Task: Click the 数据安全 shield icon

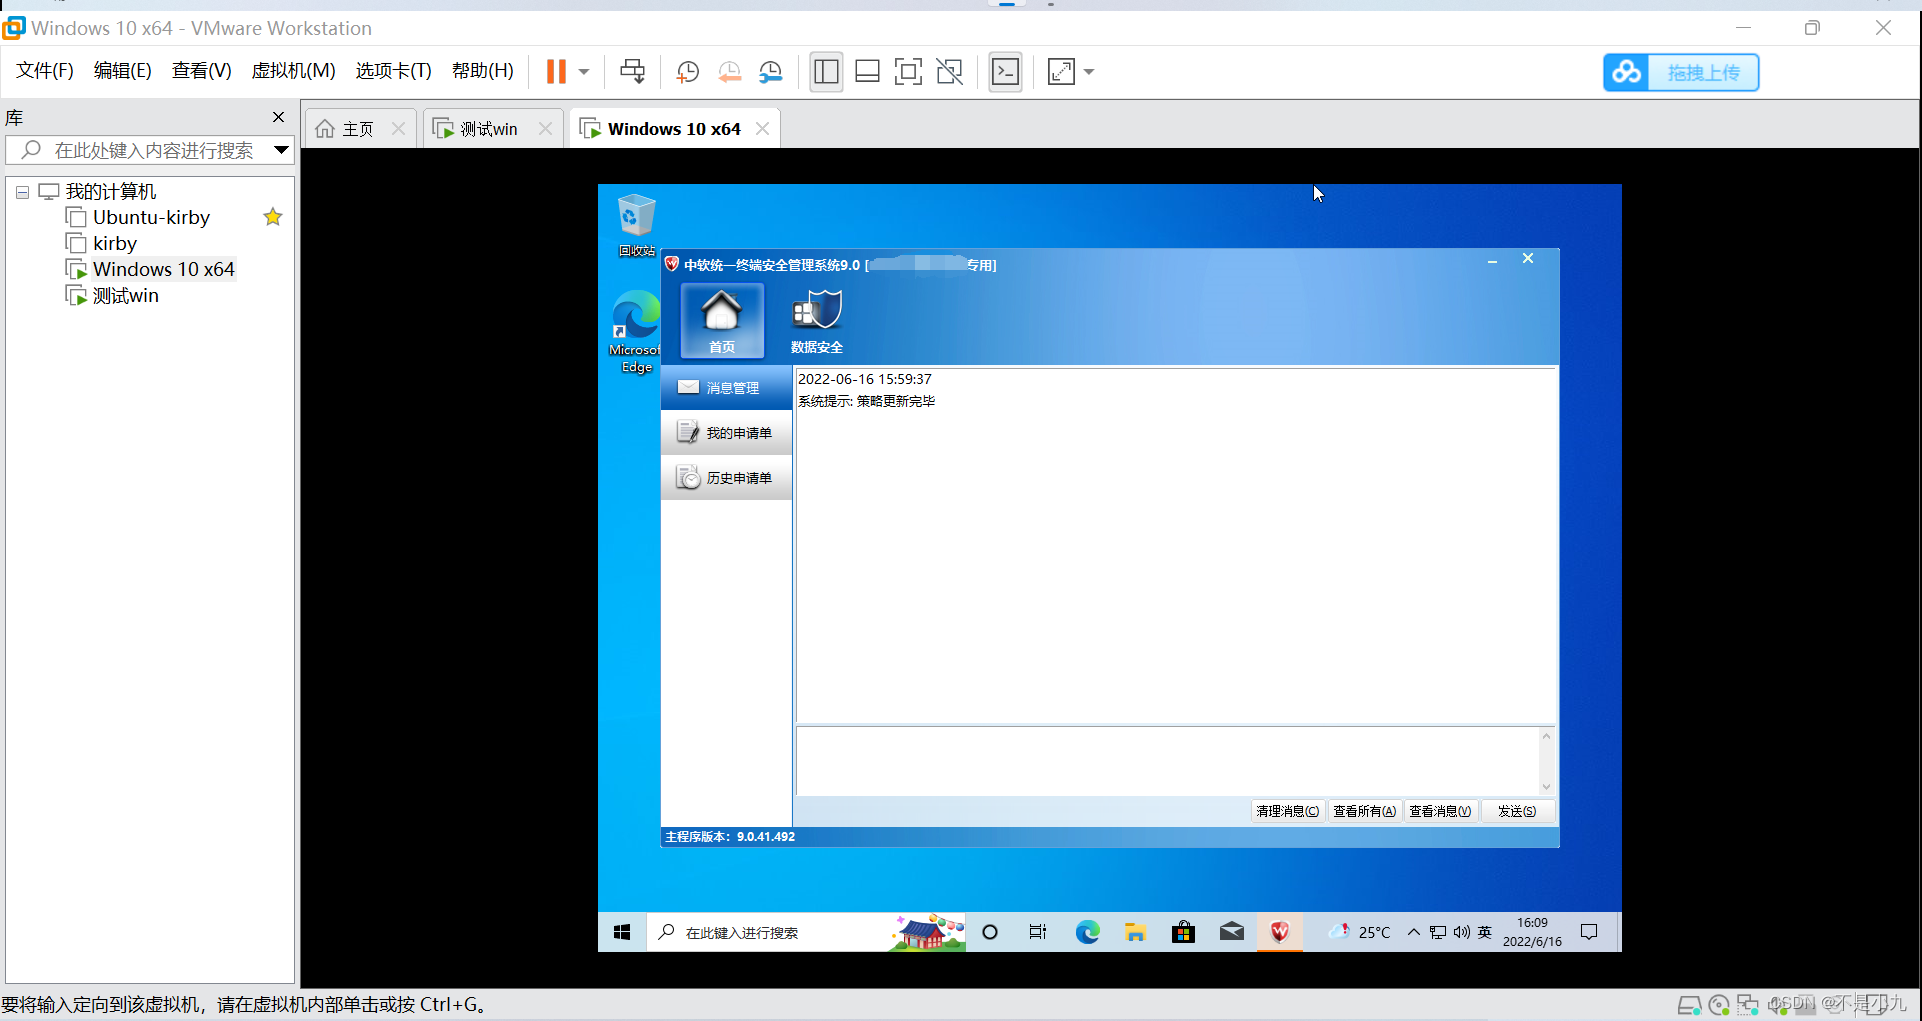Action: tap(817, 320)
